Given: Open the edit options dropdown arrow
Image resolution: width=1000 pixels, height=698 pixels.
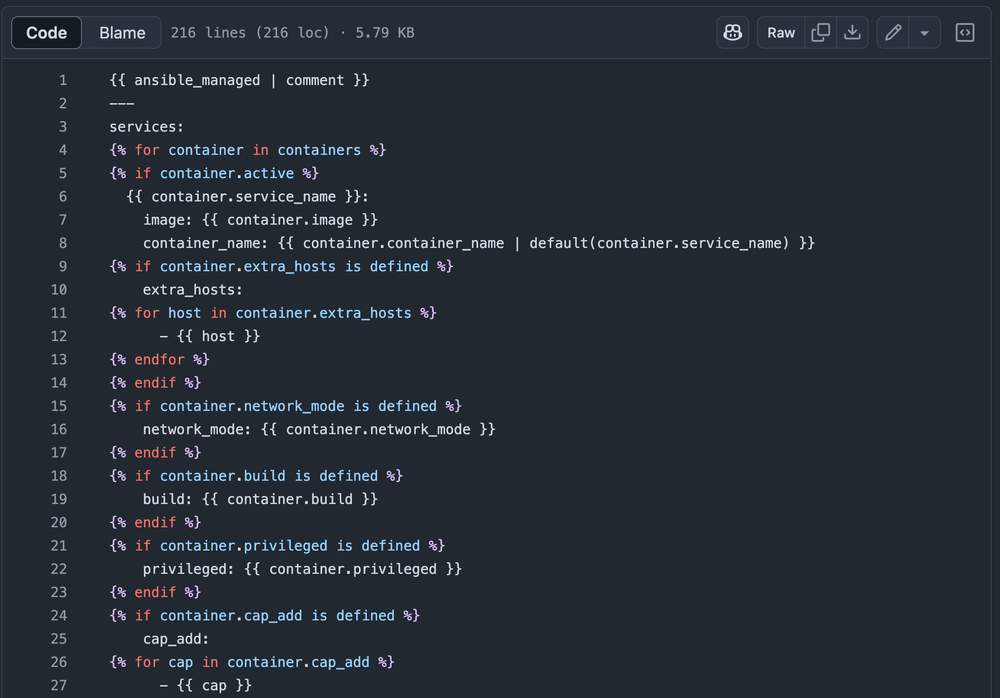Looking at the screenshot, I should point(925,32).
